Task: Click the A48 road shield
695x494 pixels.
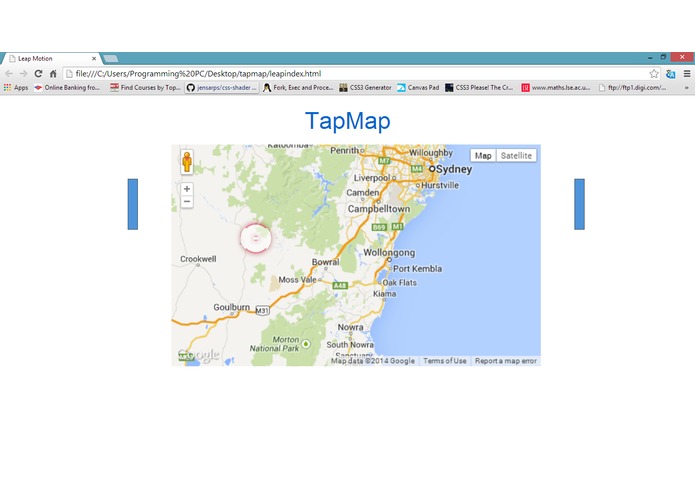Action: (x=340, y=285)
